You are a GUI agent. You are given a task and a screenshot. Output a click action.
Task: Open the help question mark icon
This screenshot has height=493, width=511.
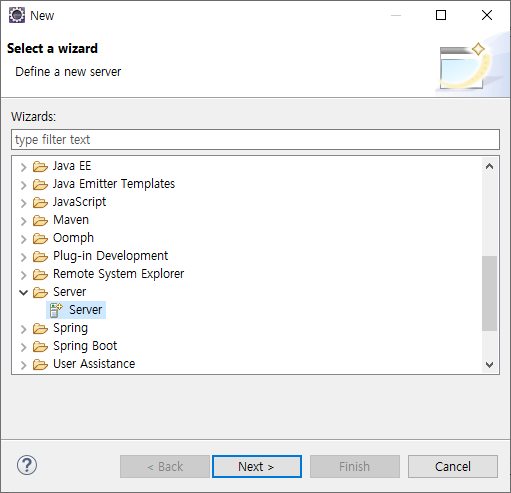(27, 465)
